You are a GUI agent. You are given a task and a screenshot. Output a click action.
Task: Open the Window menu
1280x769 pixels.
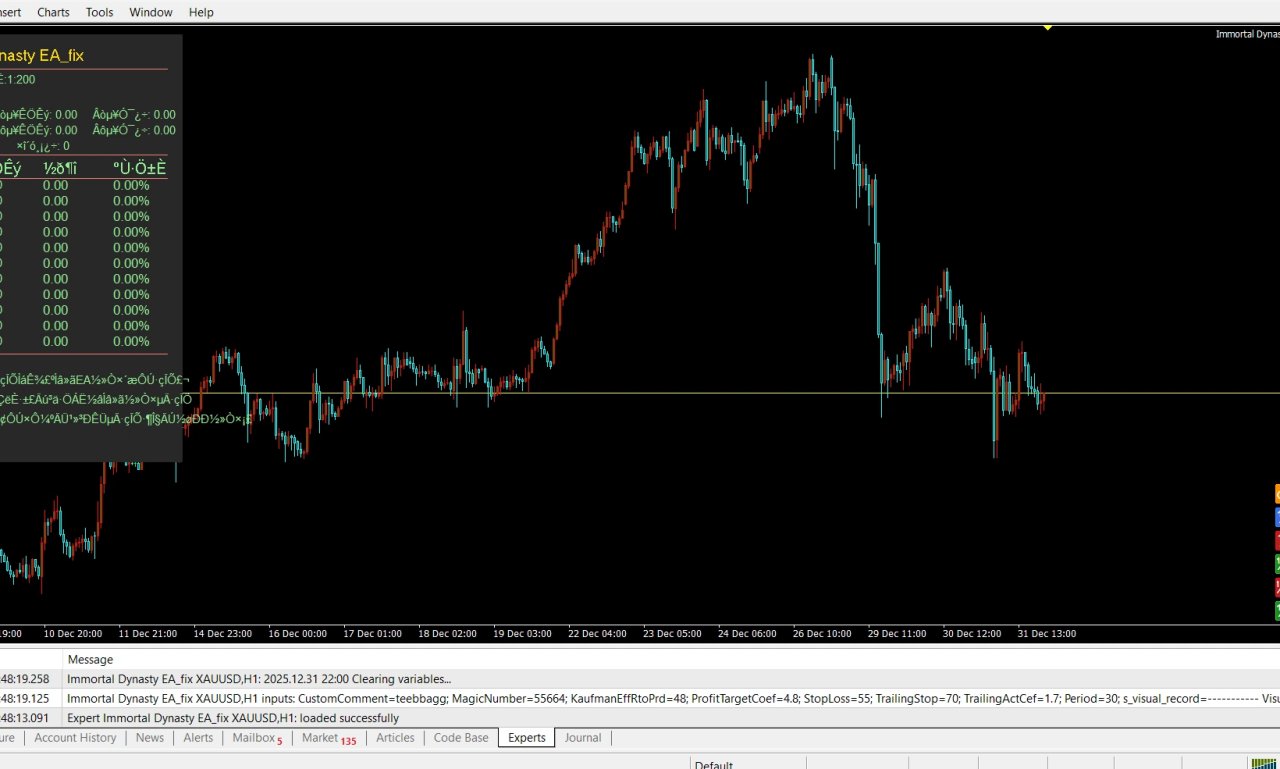(x=151, y=12)
